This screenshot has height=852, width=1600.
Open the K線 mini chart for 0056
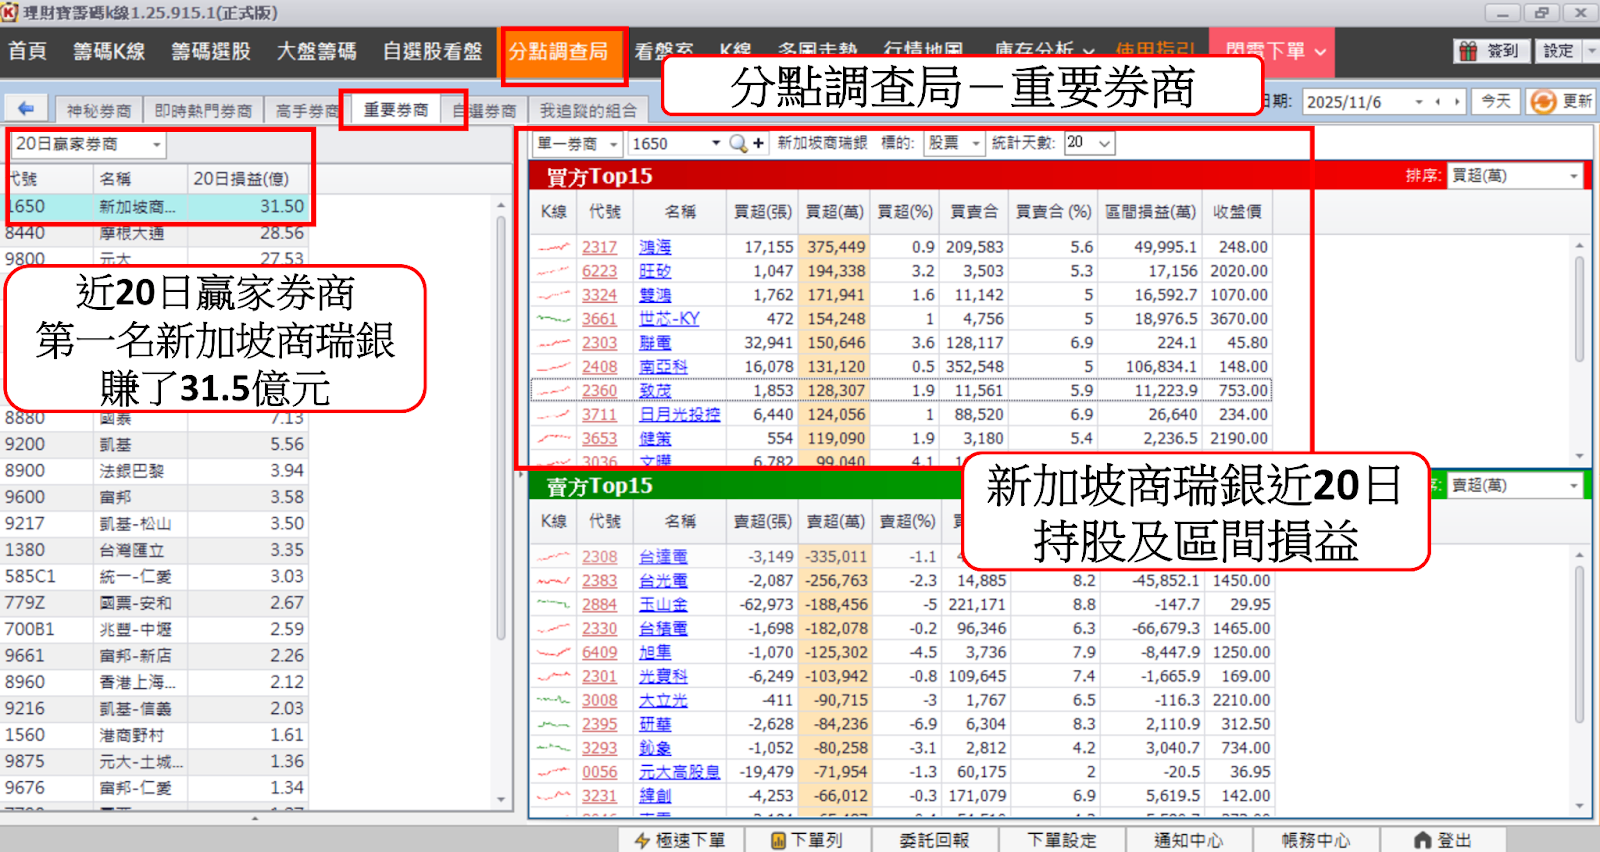(553, 772)
